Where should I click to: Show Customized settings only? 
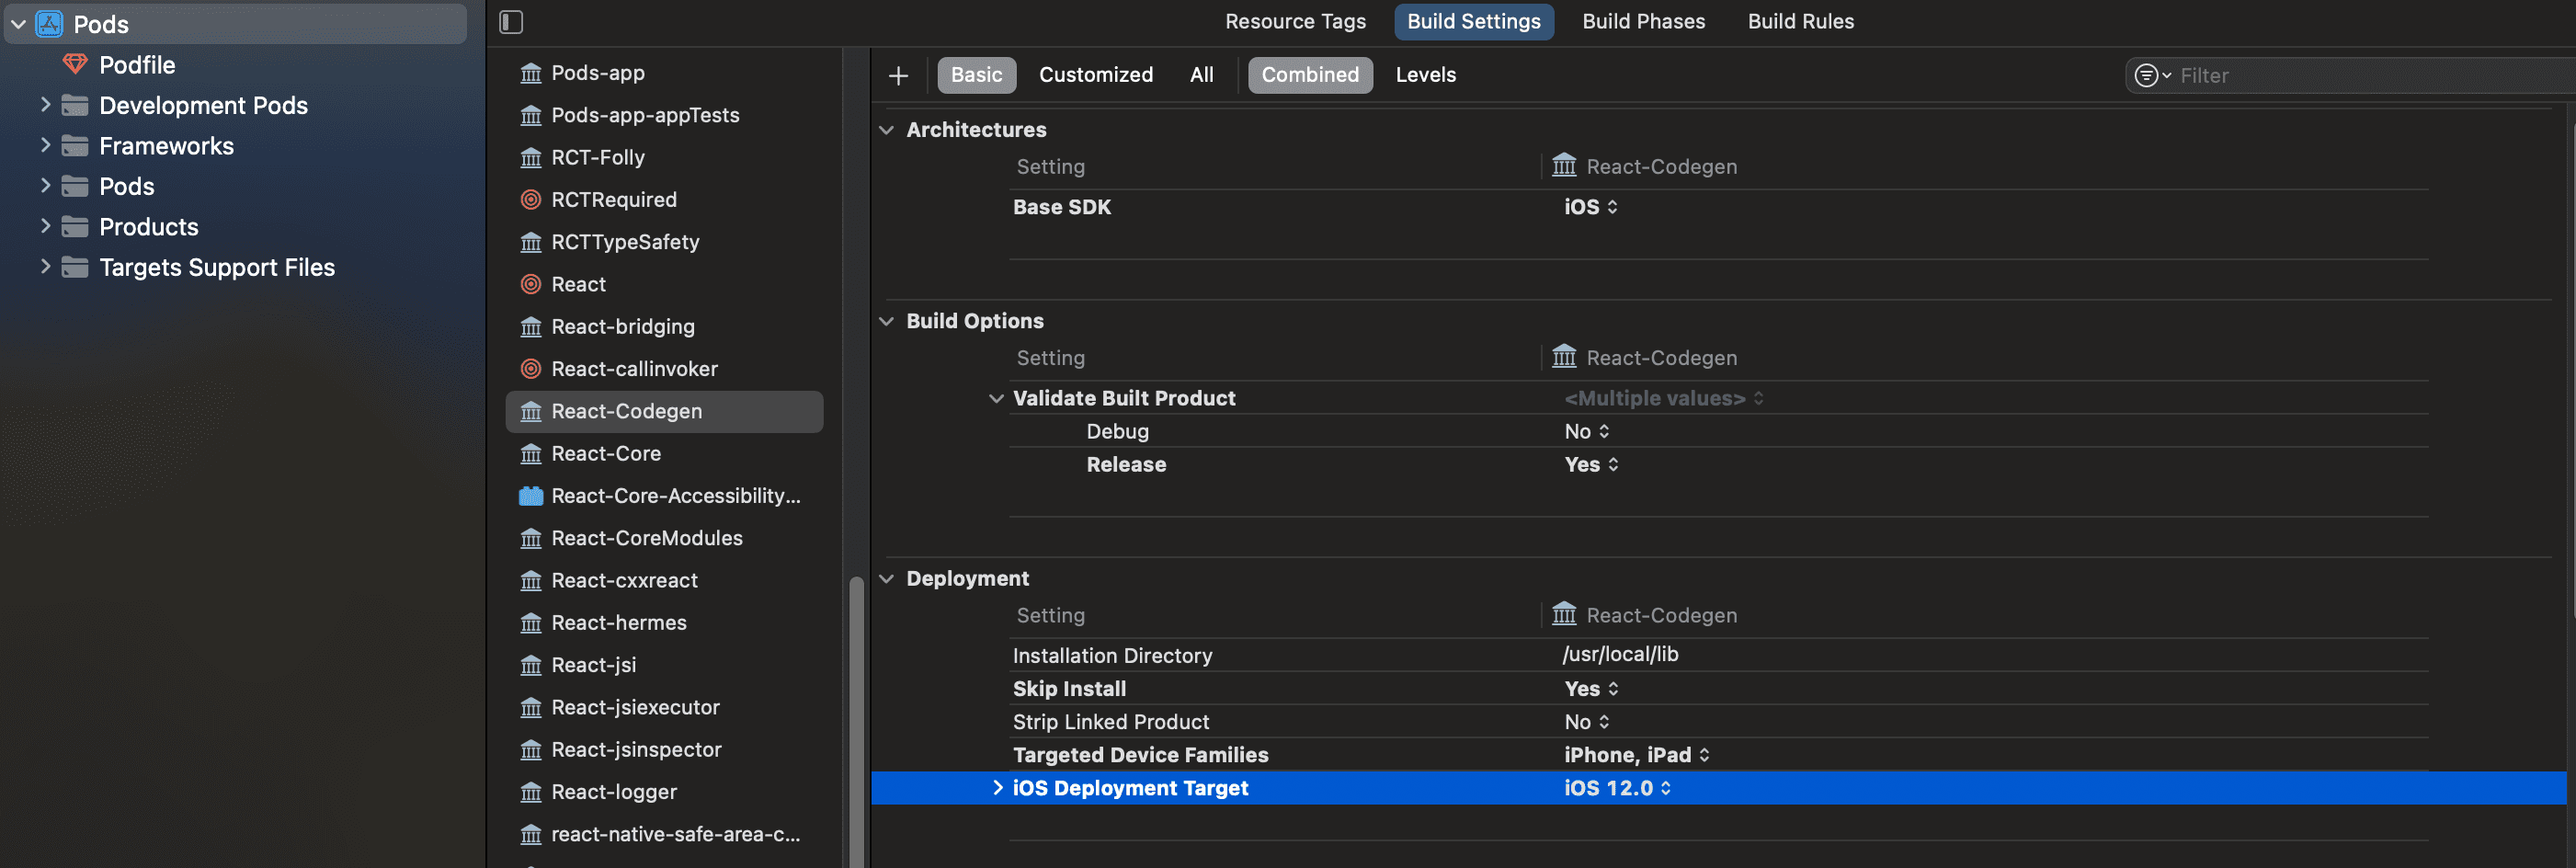coord(1095,75)
